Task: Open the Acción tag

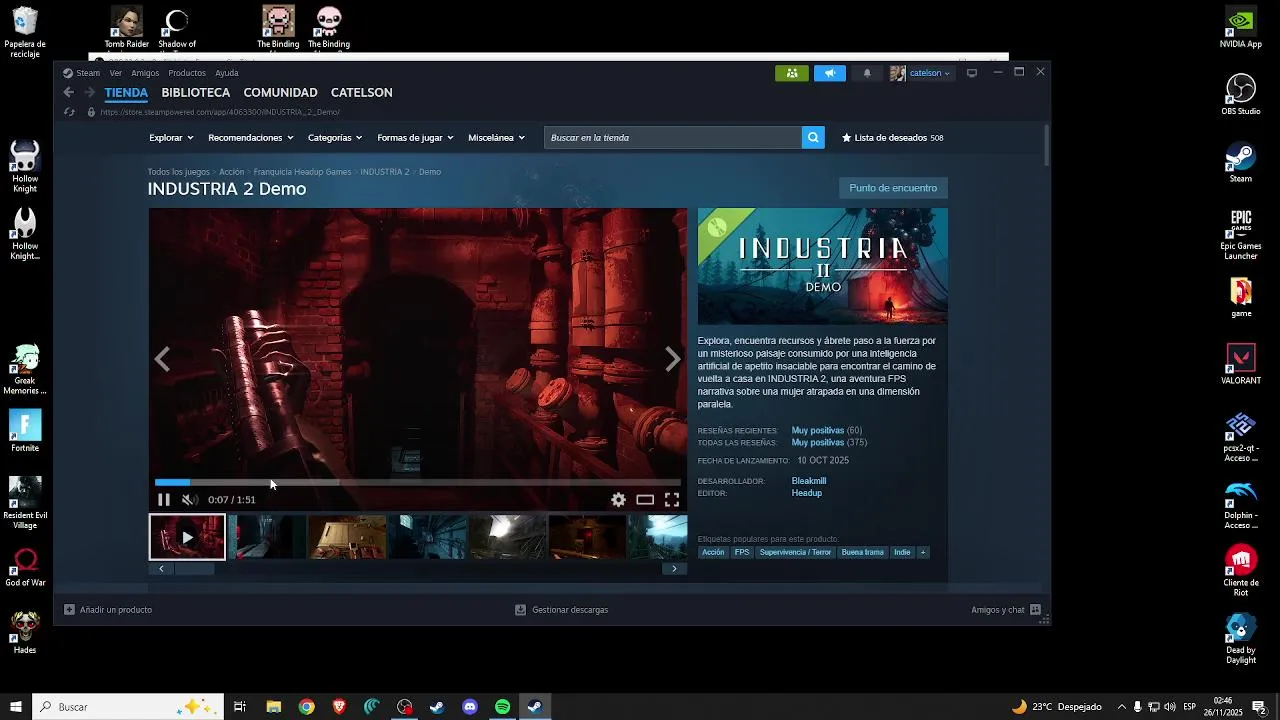Action: (x=713, y=552)
